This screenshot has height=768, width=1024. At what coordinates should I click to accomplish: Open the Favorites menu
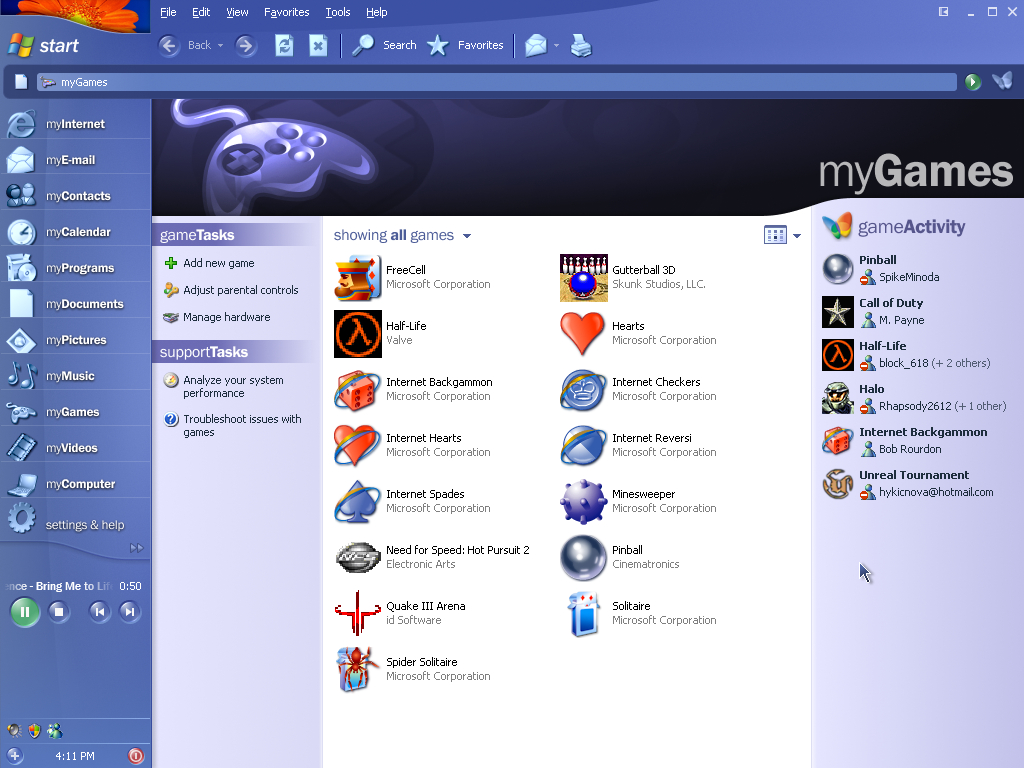[286, 12]
